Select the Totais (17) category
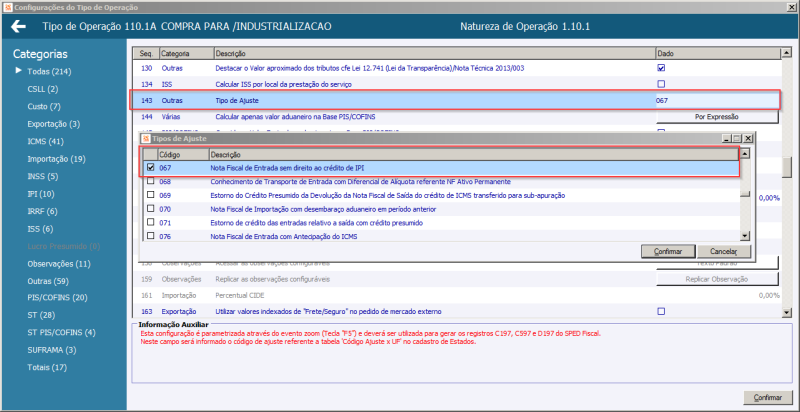800x412 pixels. 47,367
